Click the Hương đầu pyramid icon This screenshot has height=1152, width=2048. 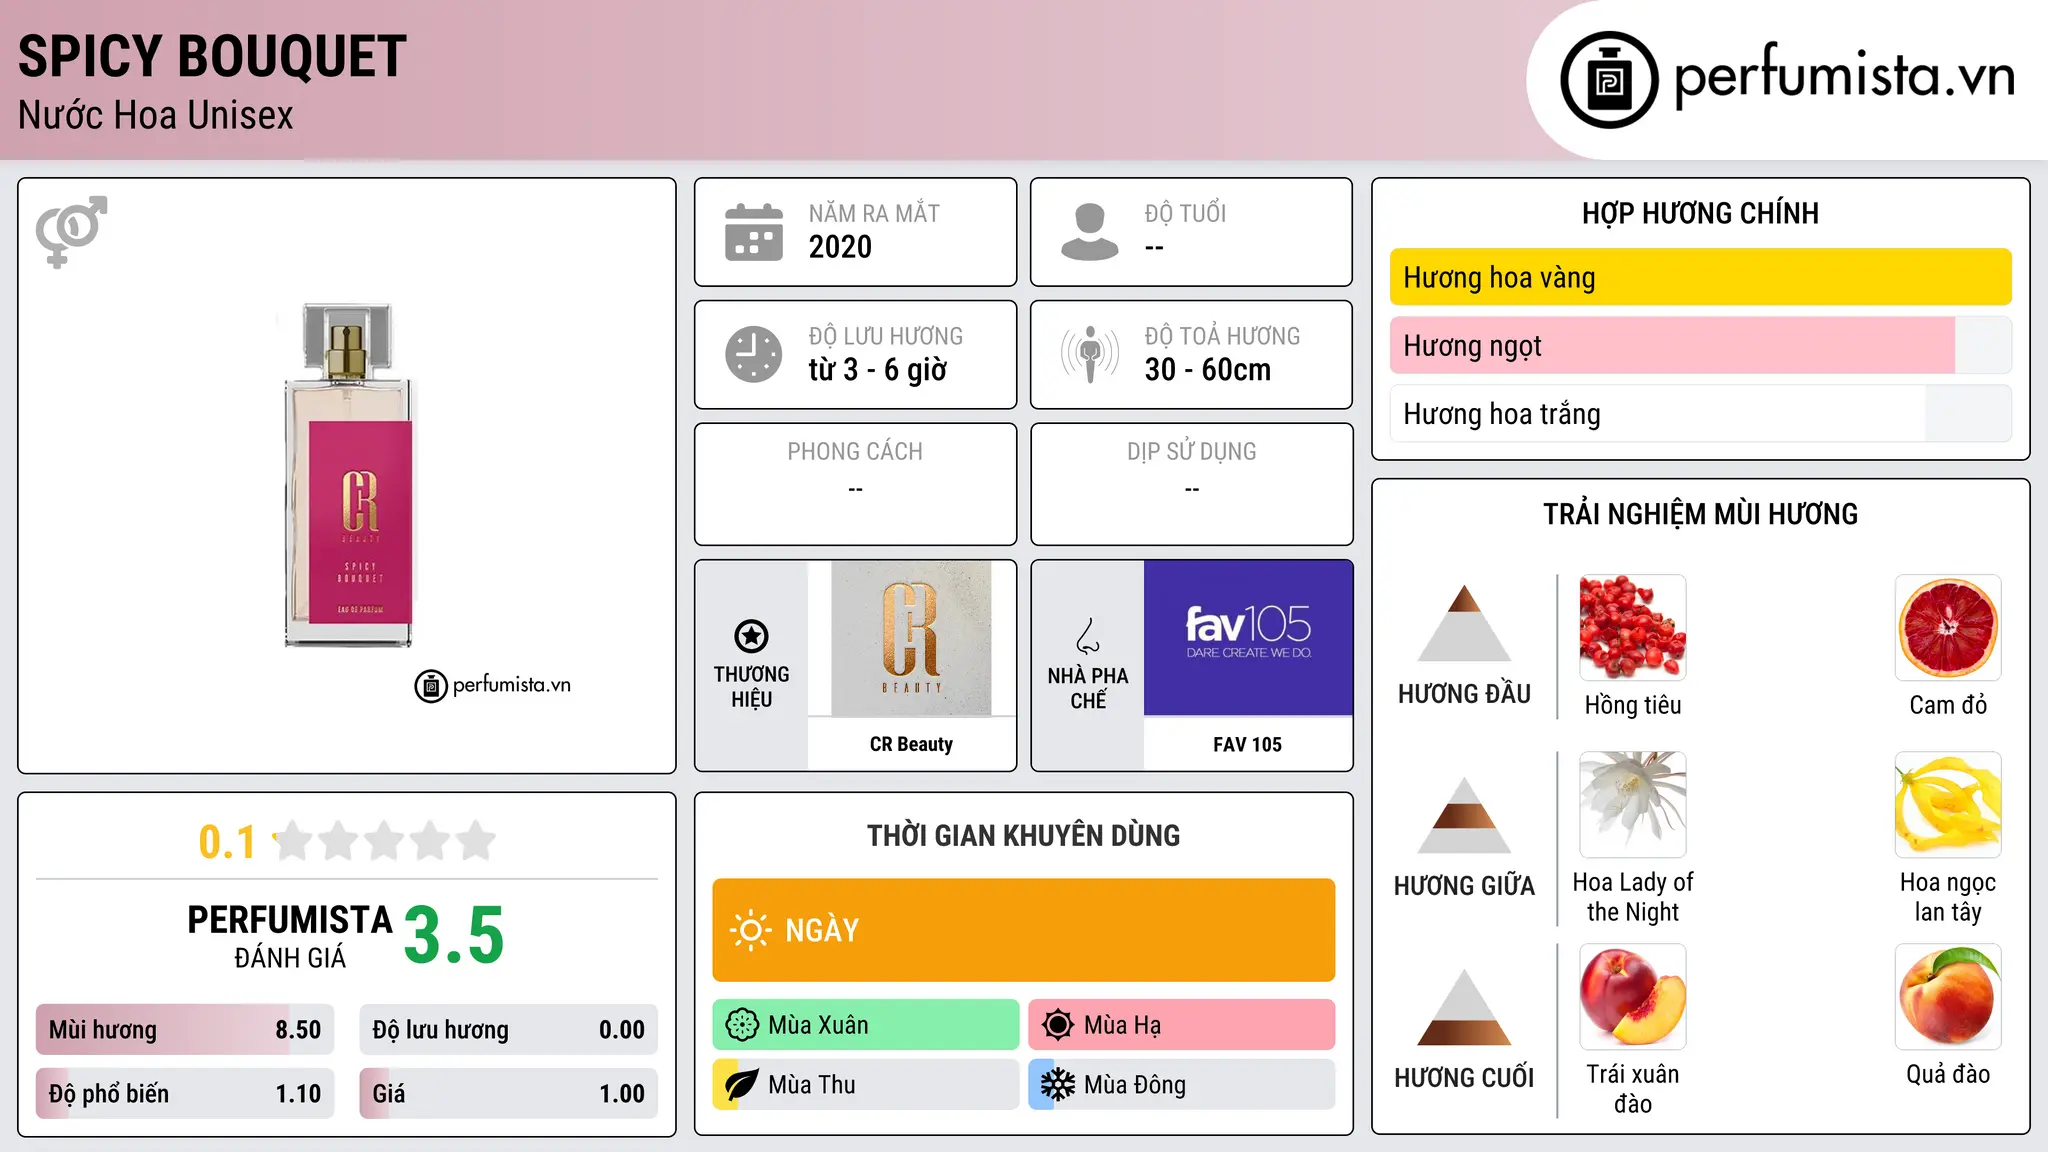coord(1464,623)
